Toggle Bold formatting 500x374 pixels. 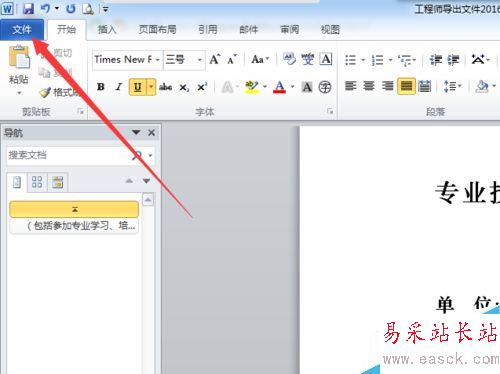click(101, 87)
